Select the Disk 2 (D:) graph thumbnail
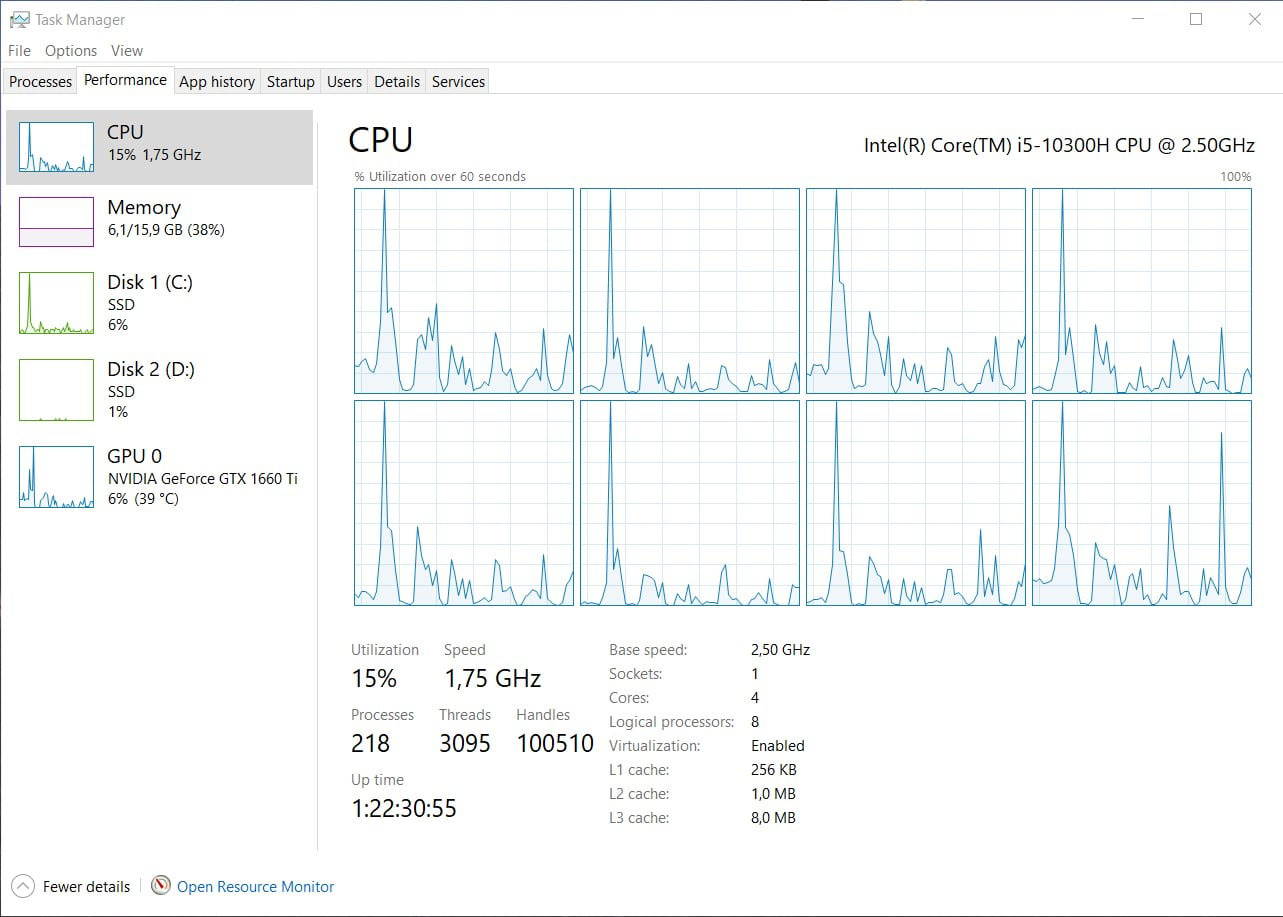The height and width of the screenshot is (917, 1283). 56,390
